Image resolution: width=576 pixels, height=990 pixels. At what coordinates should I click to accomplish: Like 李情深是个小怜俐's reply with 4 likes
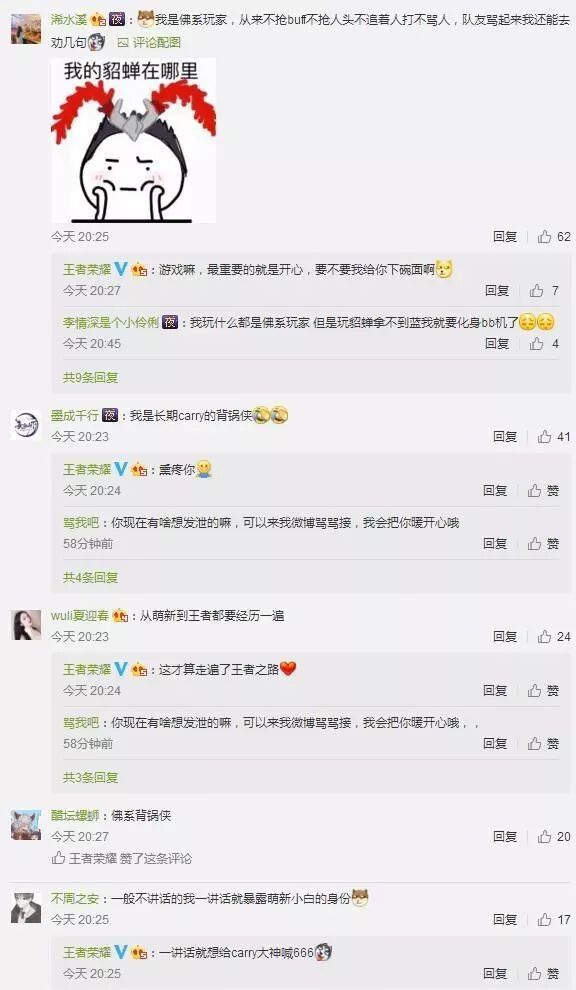[x=544, y=343]
